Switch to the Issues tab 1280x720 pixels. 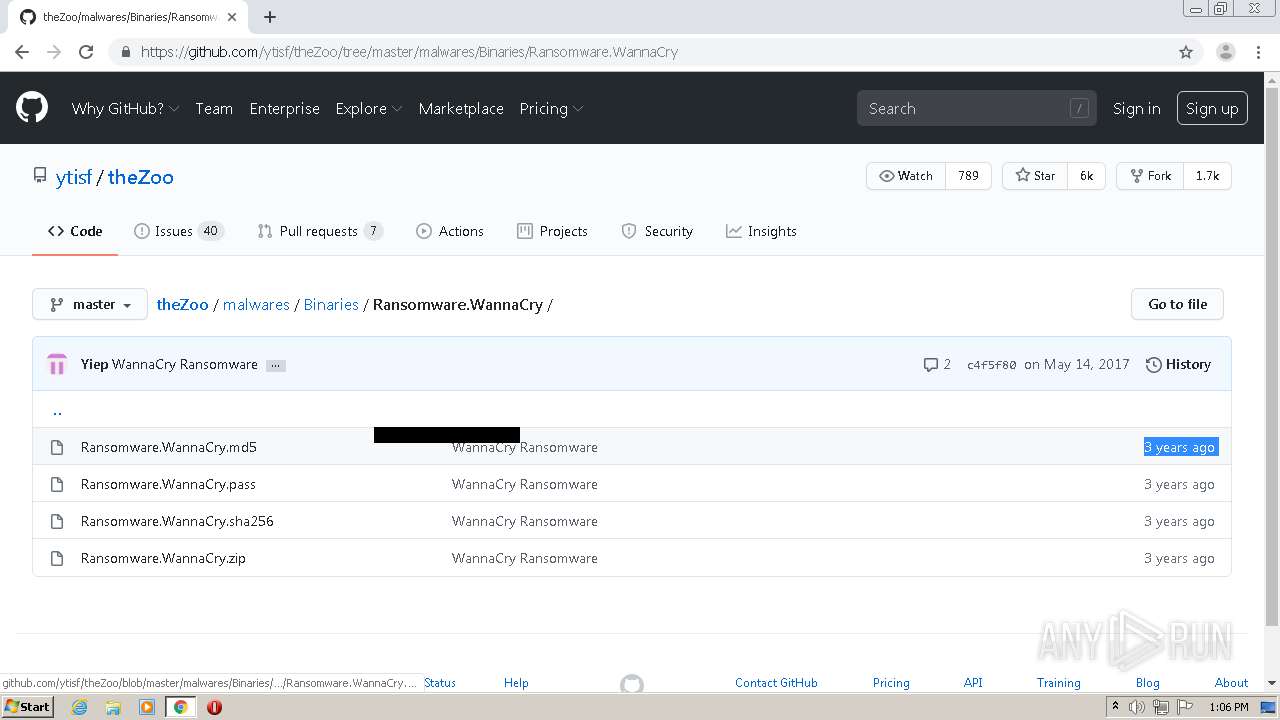[179, 231]
